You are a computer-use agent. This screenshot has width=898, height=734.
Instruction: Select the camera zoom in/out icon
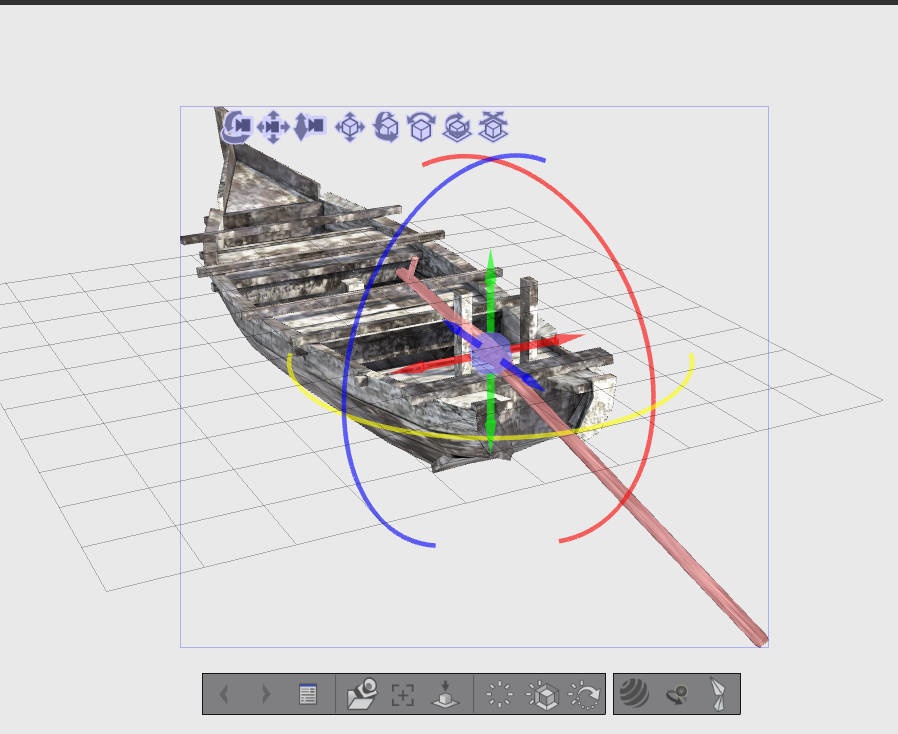pos(309,127)
